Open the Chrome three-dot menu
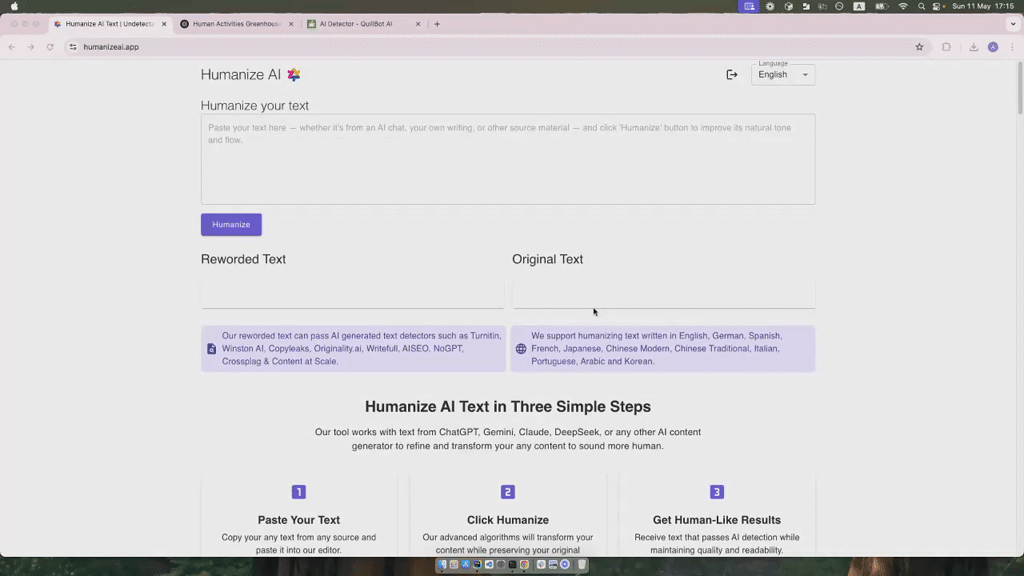1024x576 pixels. click(1012, 47)
